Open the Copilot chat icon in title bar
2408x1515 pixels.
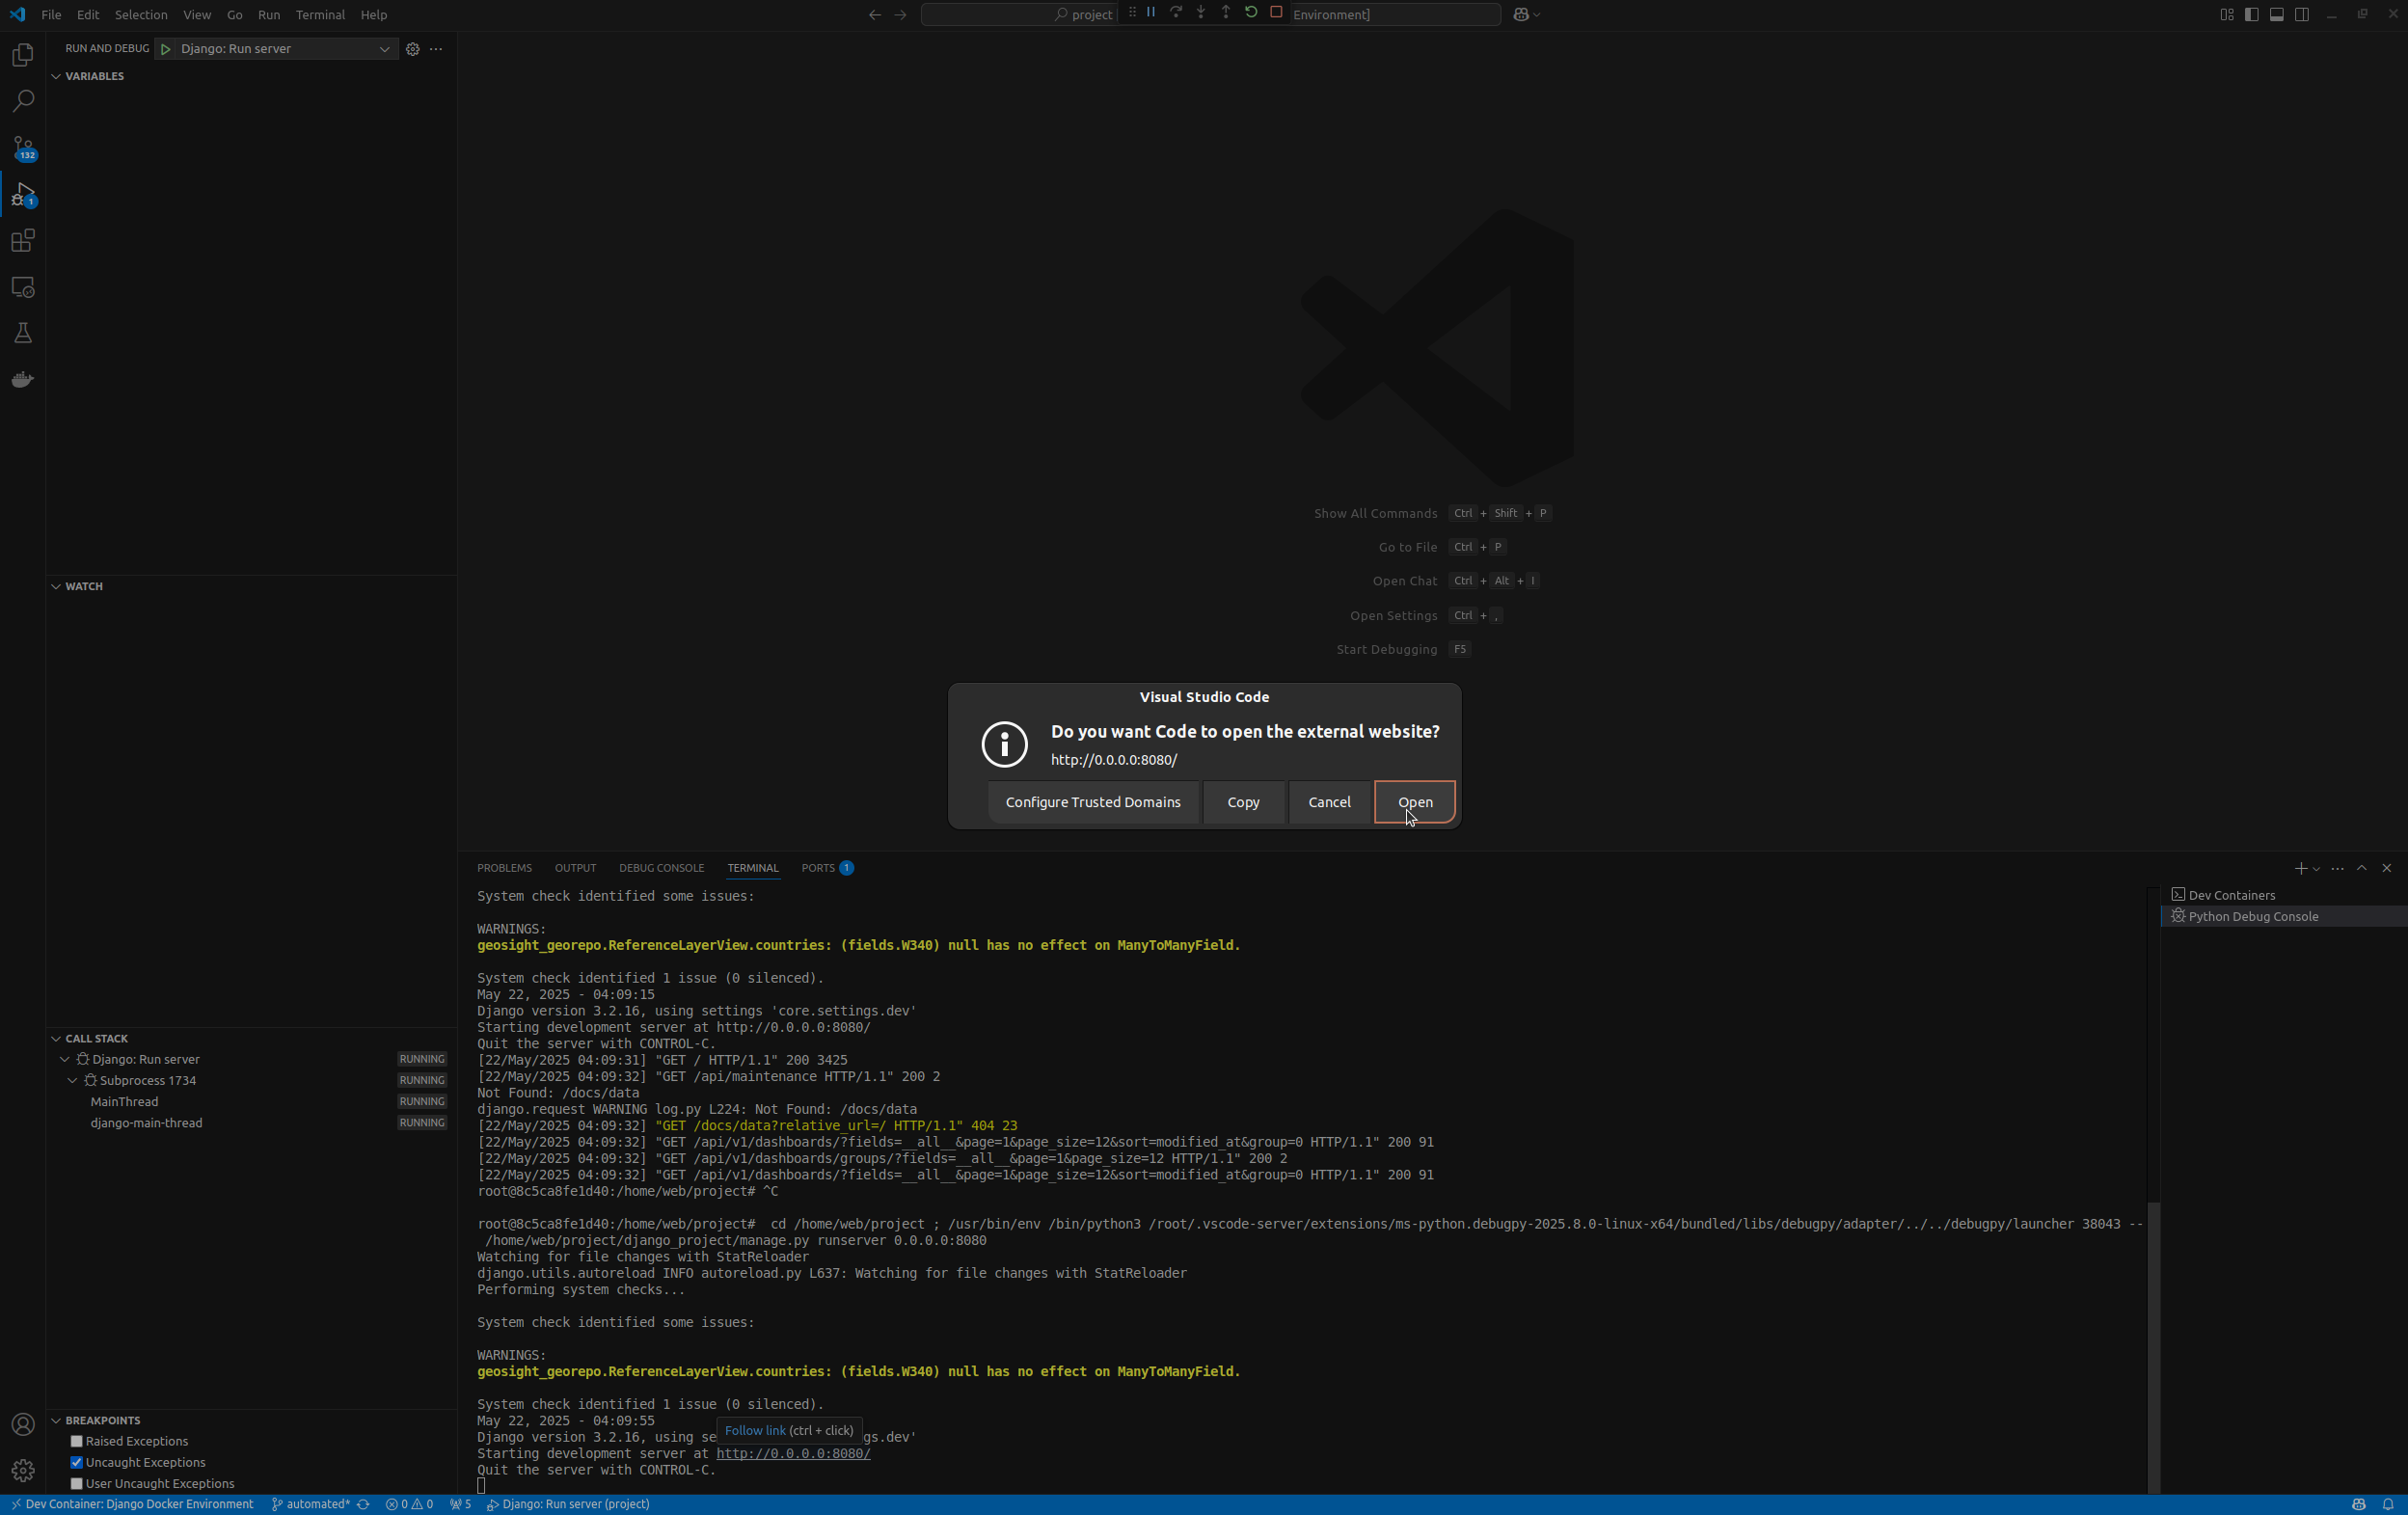(1521, 15)
